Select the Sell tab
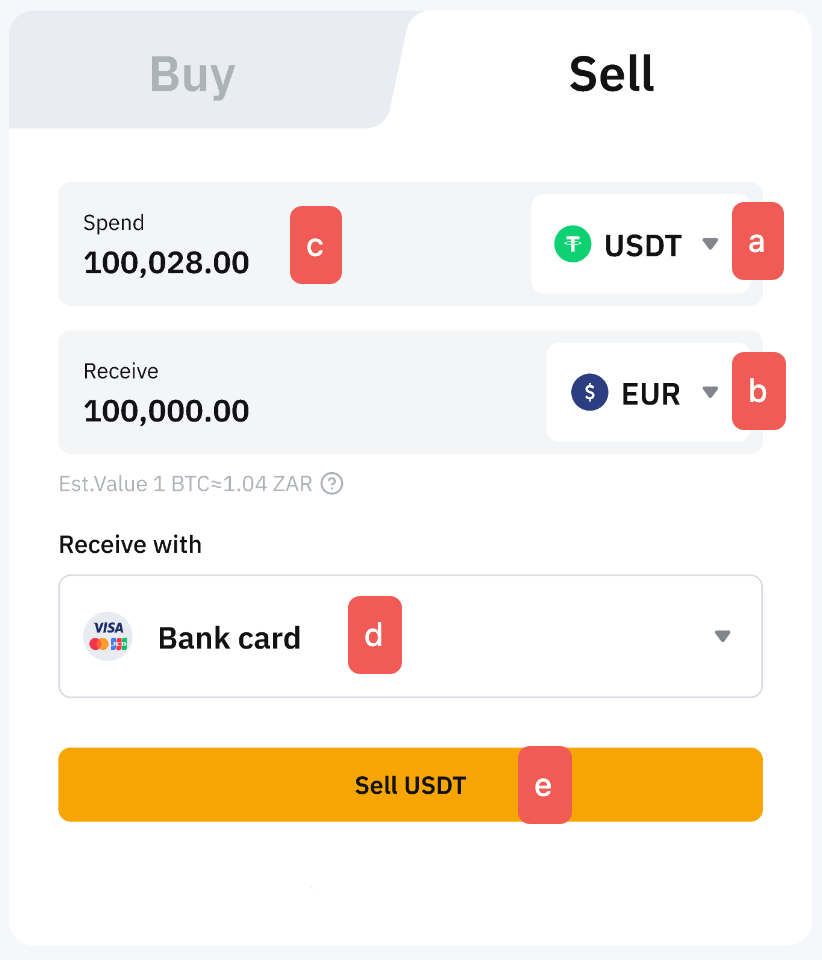The image size is (822, 960). [611, 75]
